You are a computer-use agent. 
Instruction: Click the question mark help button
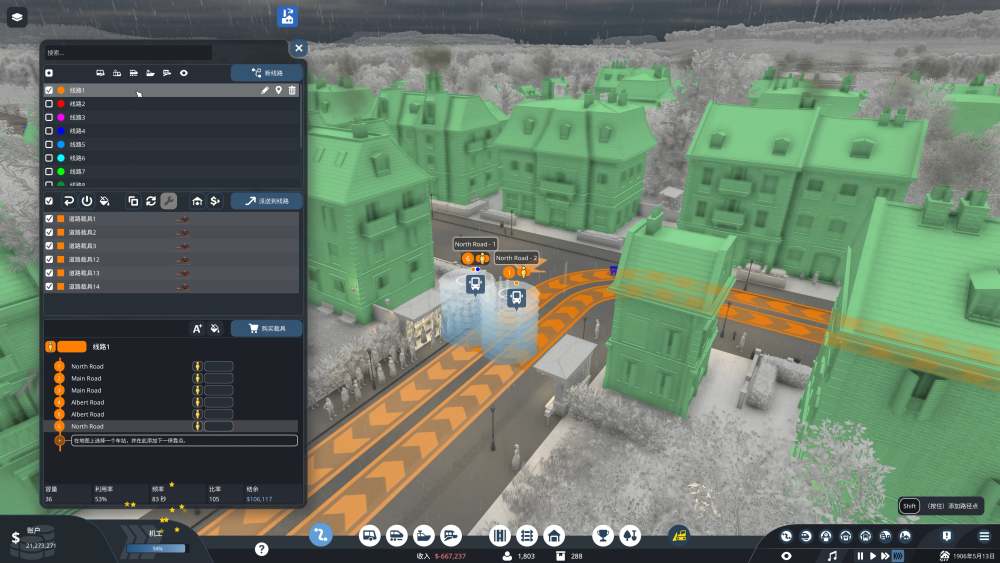click(x=261, y=549)
